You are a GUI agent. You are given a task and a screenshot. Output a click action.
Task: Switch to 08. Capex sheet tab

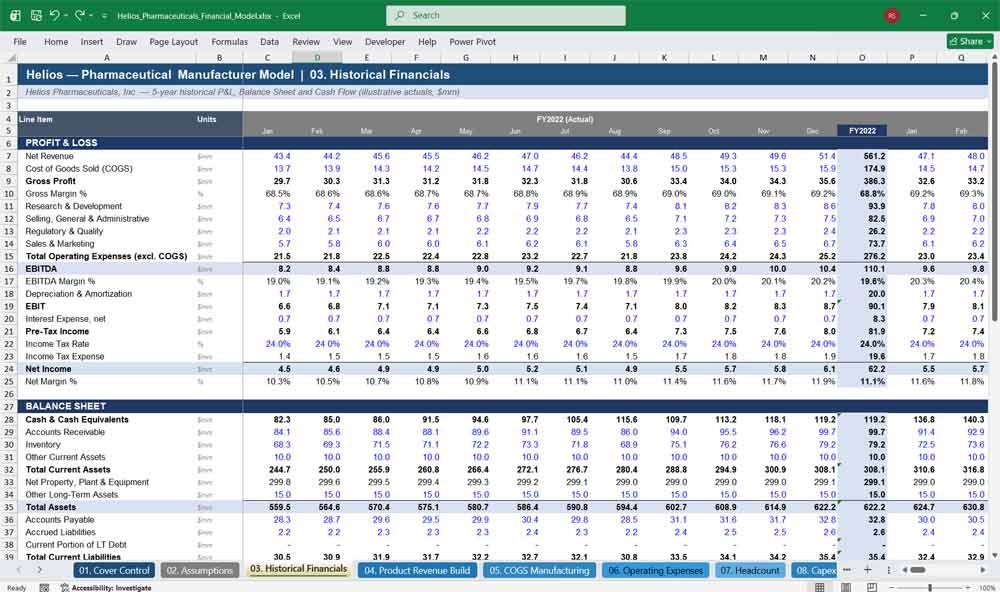click(814, 570)
